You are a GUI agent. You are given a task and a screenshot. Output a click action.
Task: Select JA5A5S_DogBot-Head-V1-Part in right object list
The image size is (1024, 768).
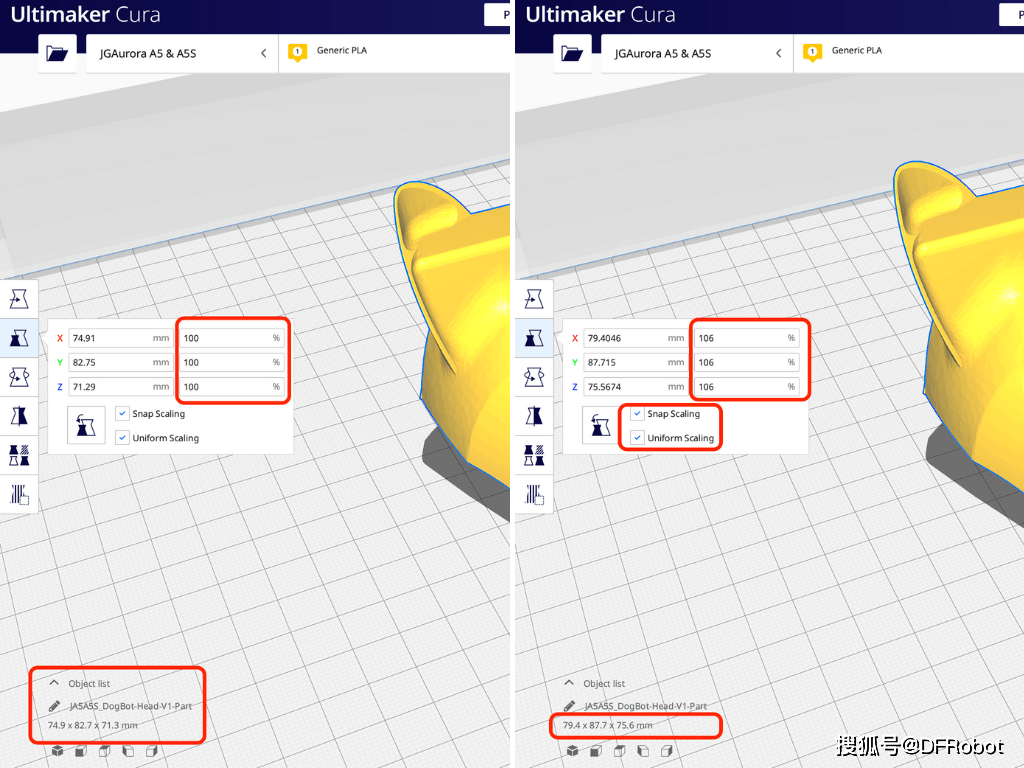click(646, 706)
